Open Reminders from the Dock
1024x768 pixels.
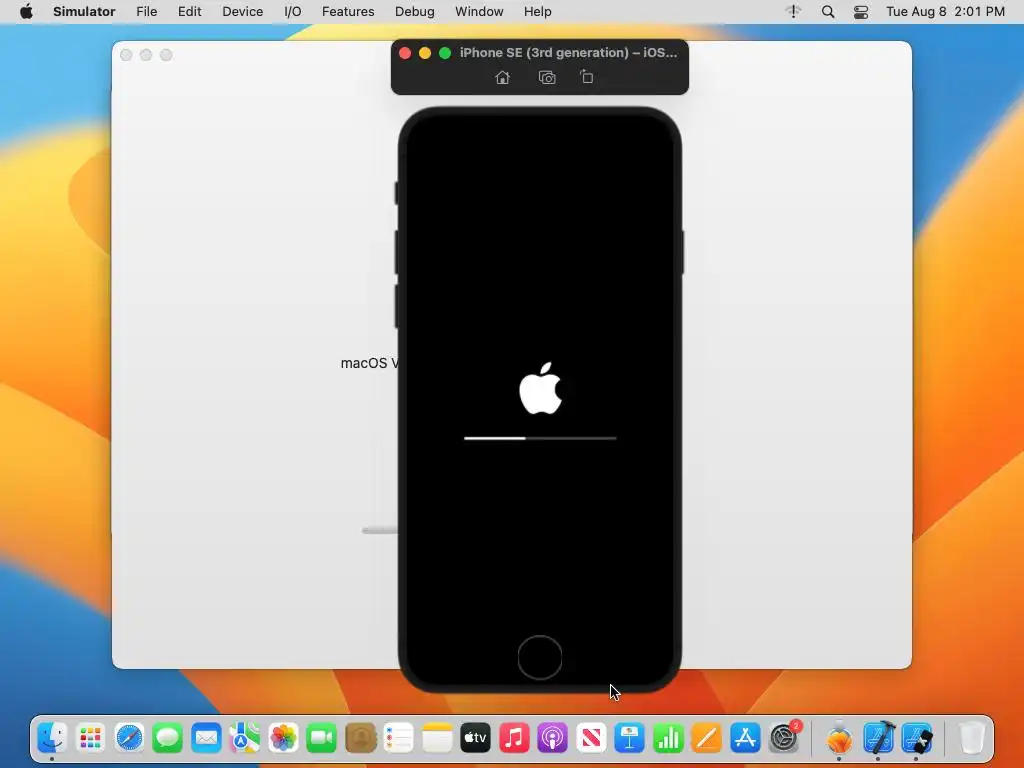(x=398, y=738)
